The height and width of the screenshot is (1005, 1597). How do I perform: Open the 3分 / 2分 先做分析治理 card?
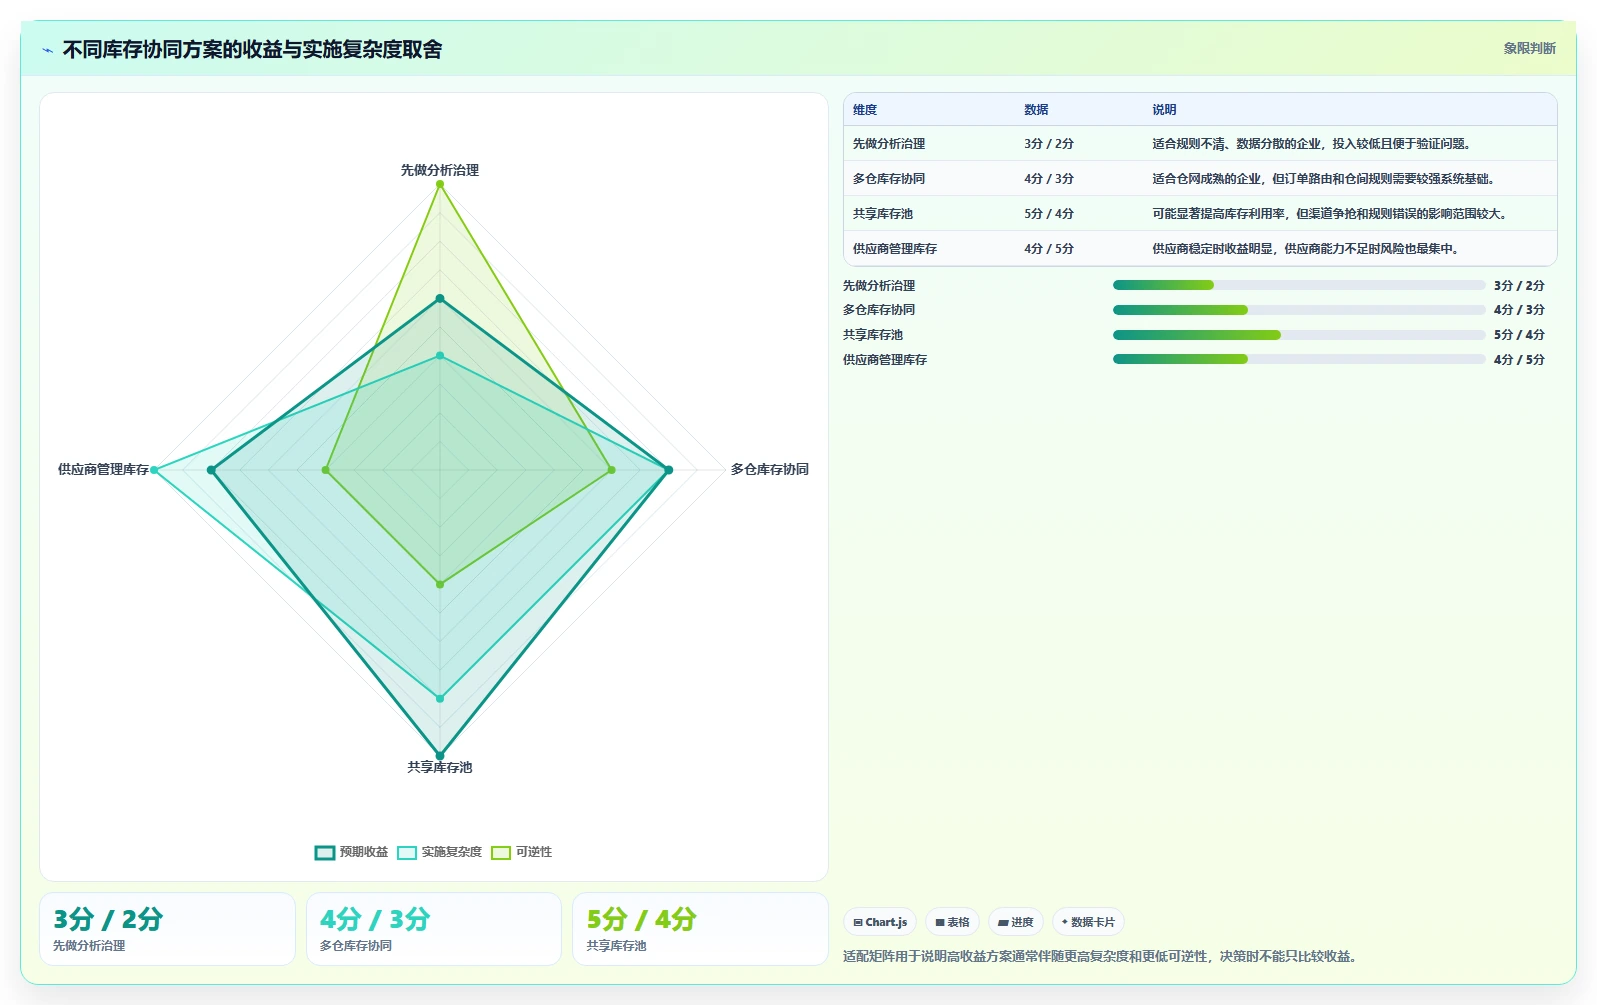point(167,929)
